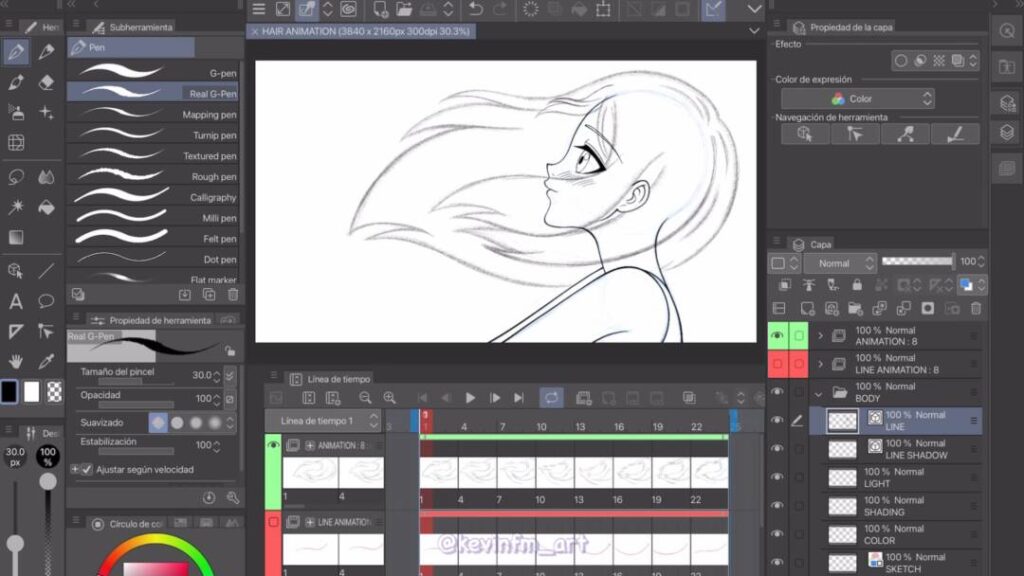Screen dimensions: 1024x576
Task: Open Color expression dropdown
Action: (857, 99)
